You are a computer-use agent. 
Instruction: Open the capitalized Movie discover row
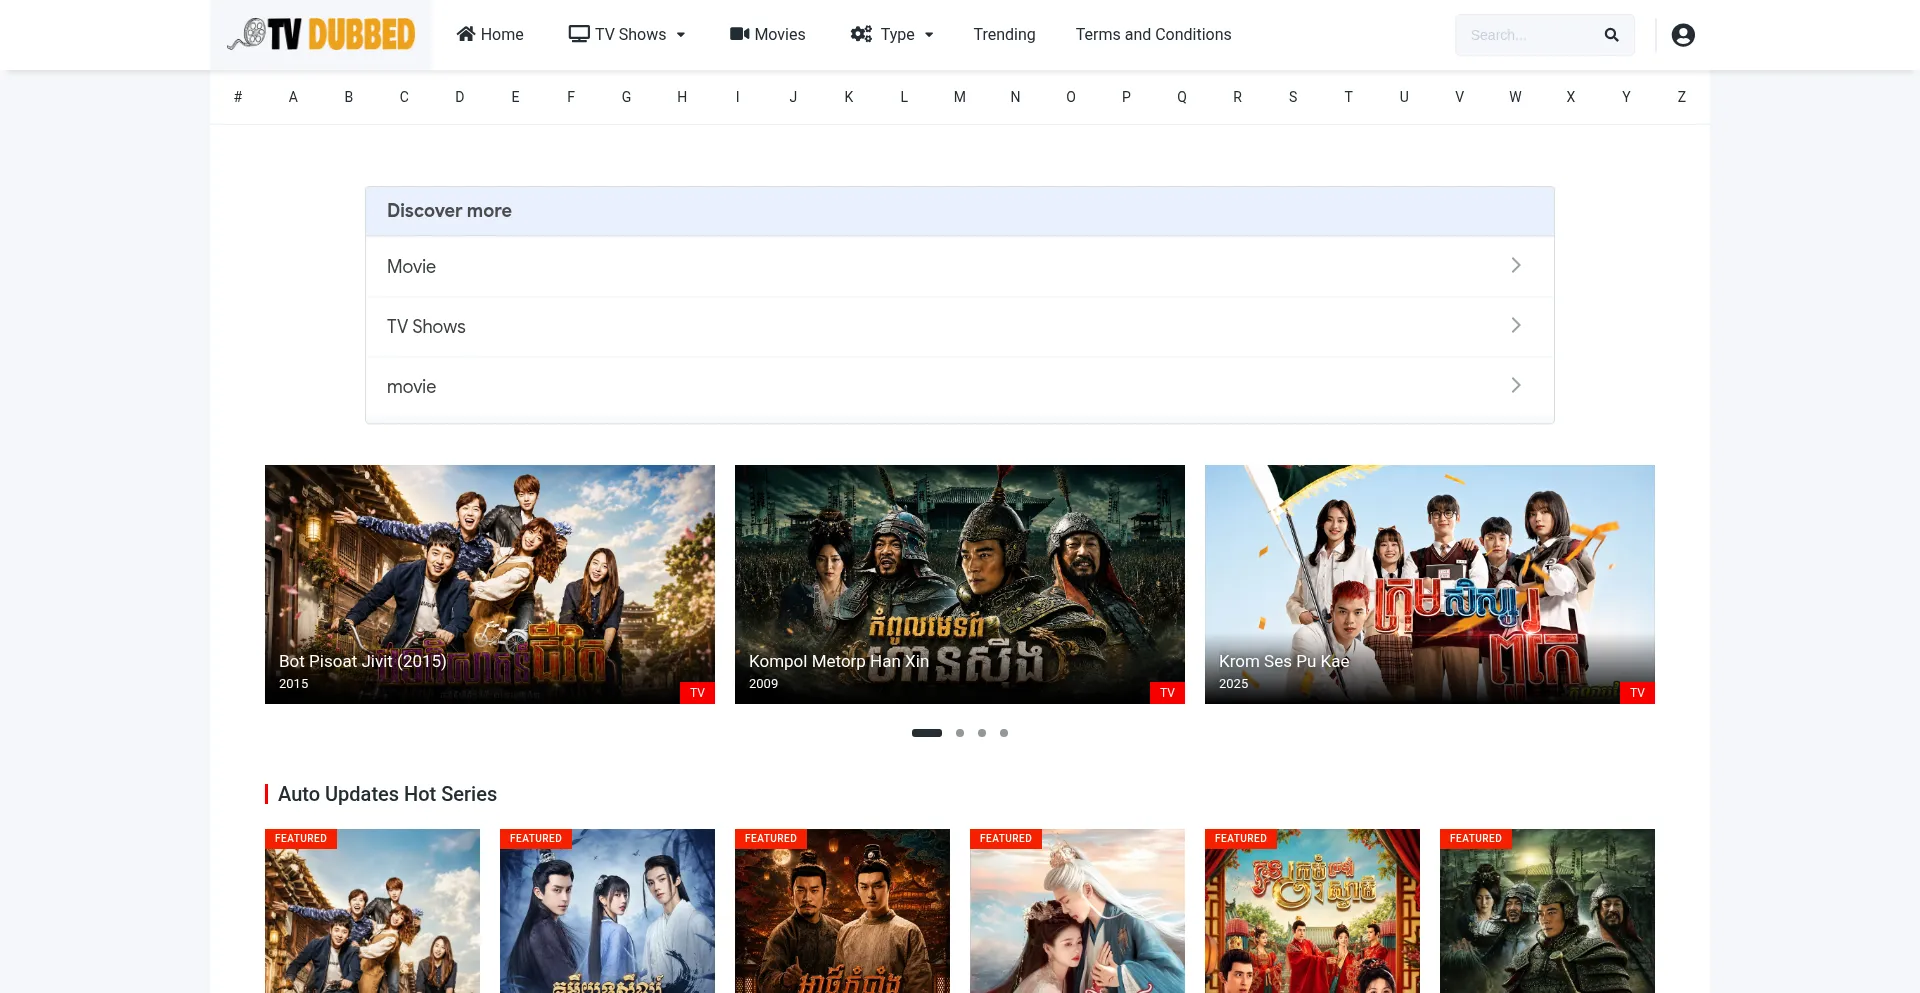(x=959, y=267)
